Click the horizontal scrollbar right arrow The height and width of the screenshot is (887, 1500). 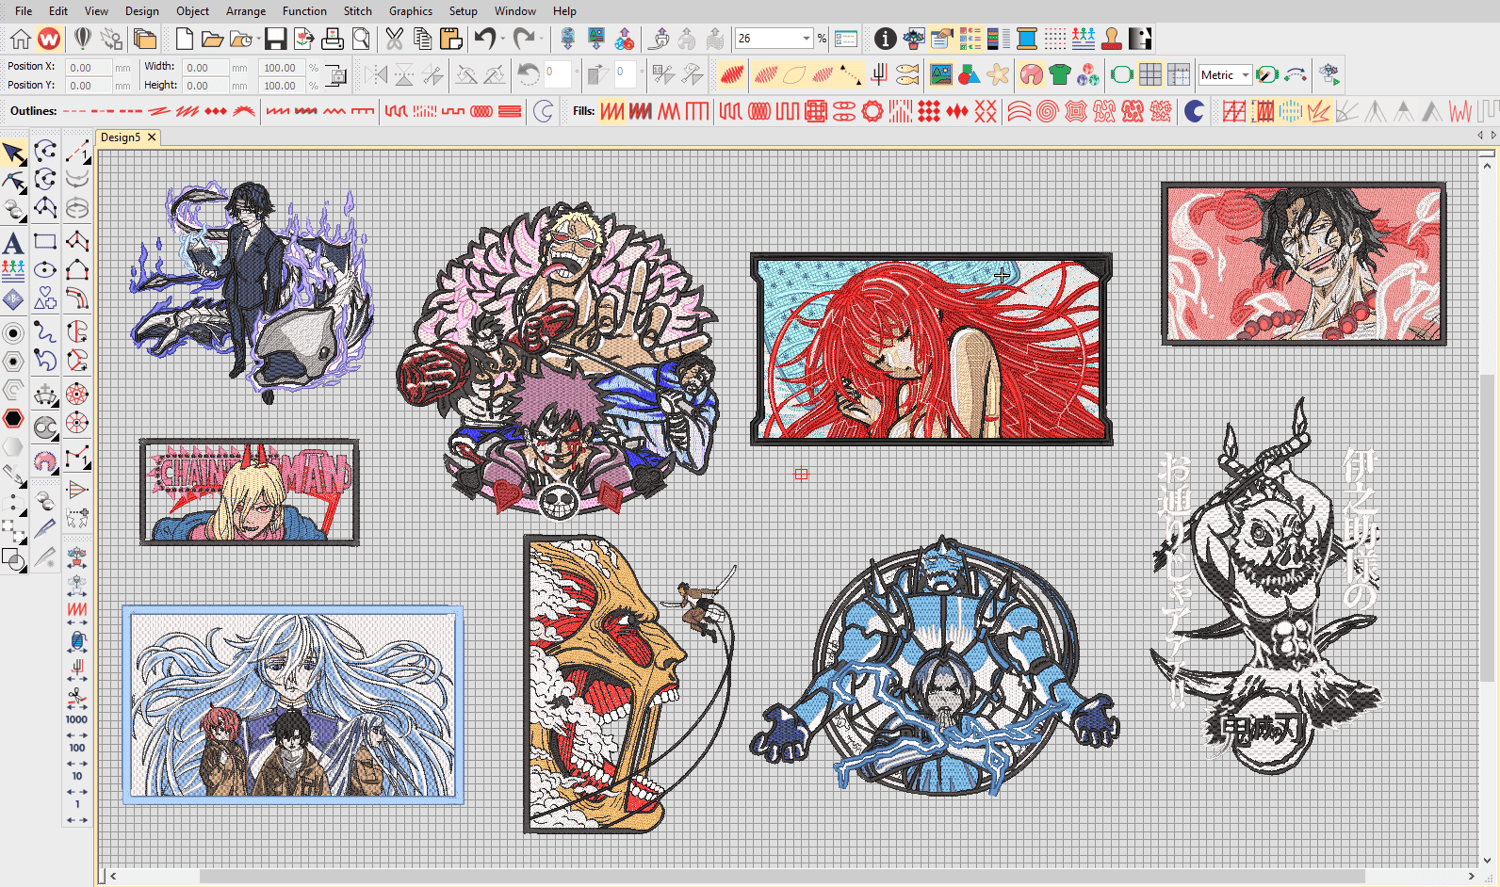(x=1471, y=877)
